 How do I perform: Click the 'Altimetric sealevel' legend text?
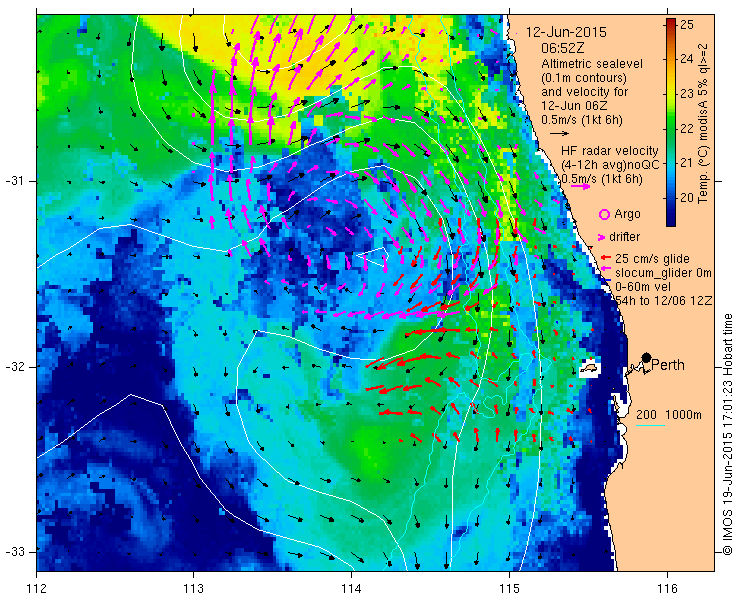(592, 63)
